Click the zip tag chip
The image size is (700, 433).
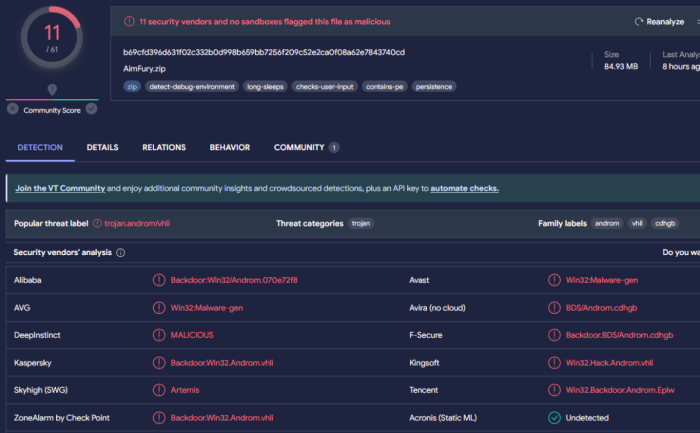132,87
